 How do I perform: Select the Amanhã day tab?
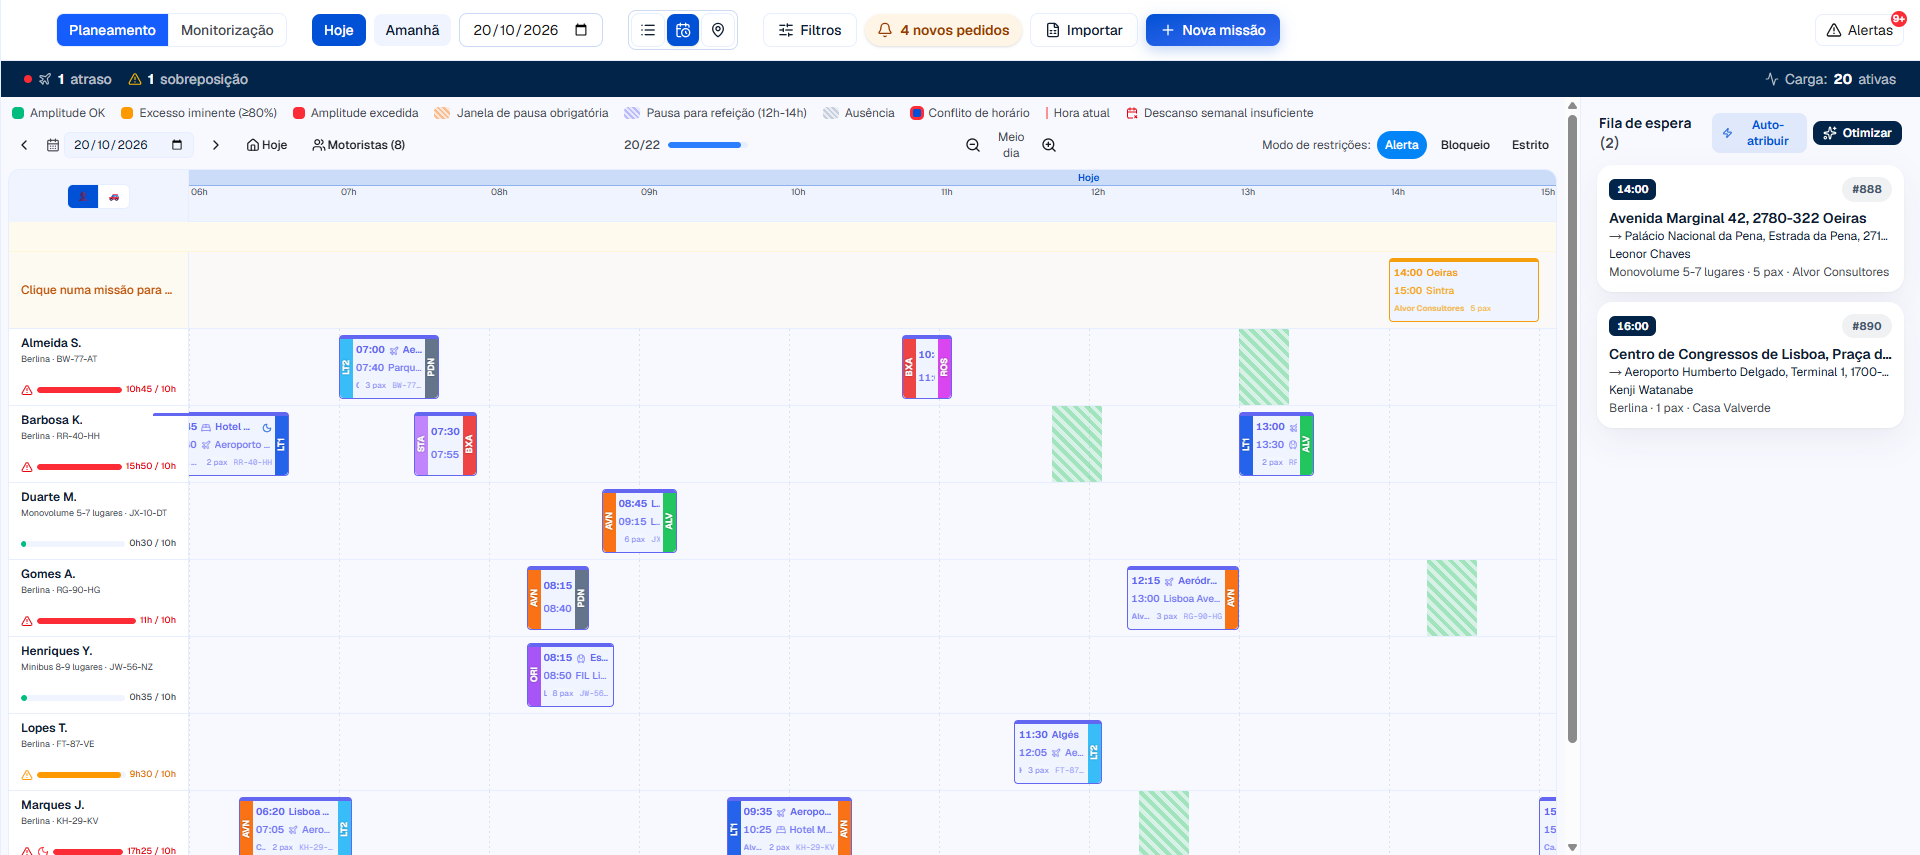click(x=412, y=30)
